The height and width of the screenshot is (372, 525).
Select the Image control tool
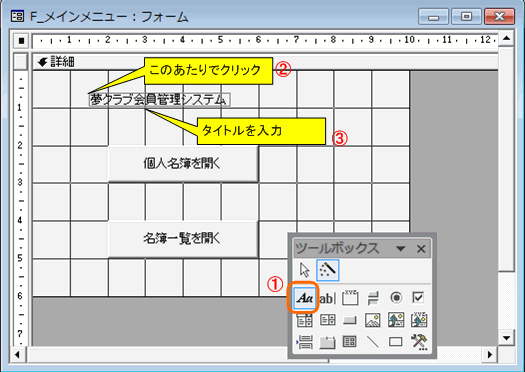373,320
